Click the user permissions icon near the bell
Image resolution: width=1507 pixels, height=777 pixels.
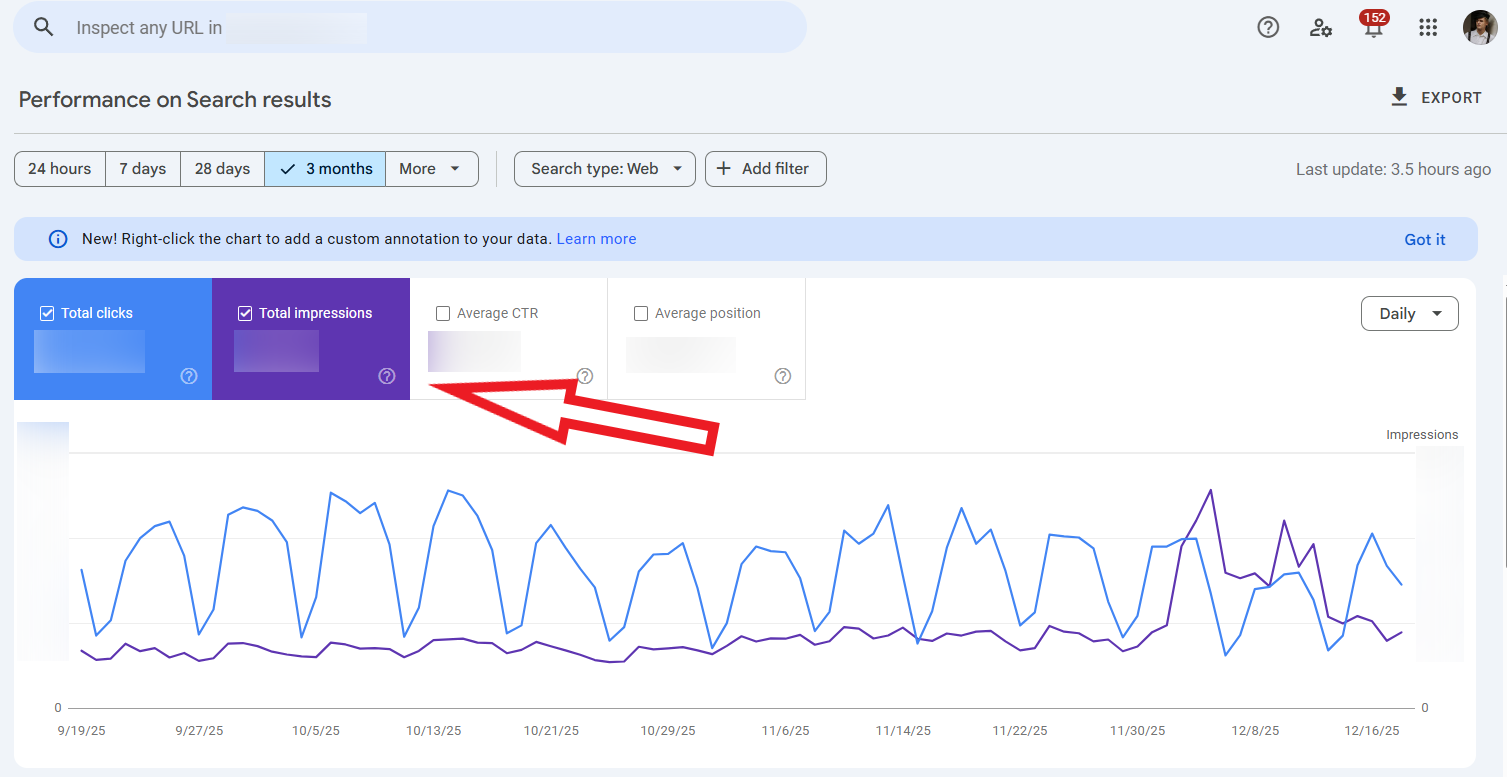click(x=1320, y=28)
